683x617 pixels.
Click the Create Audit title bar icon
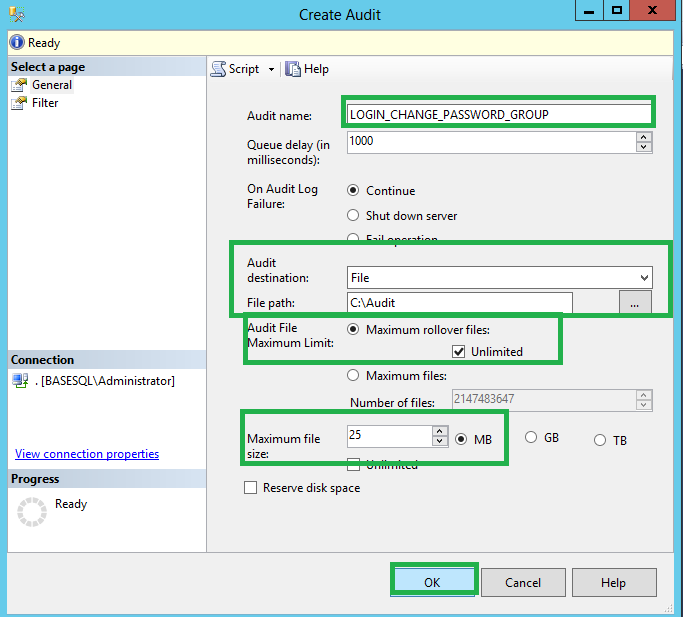(17, 14)
